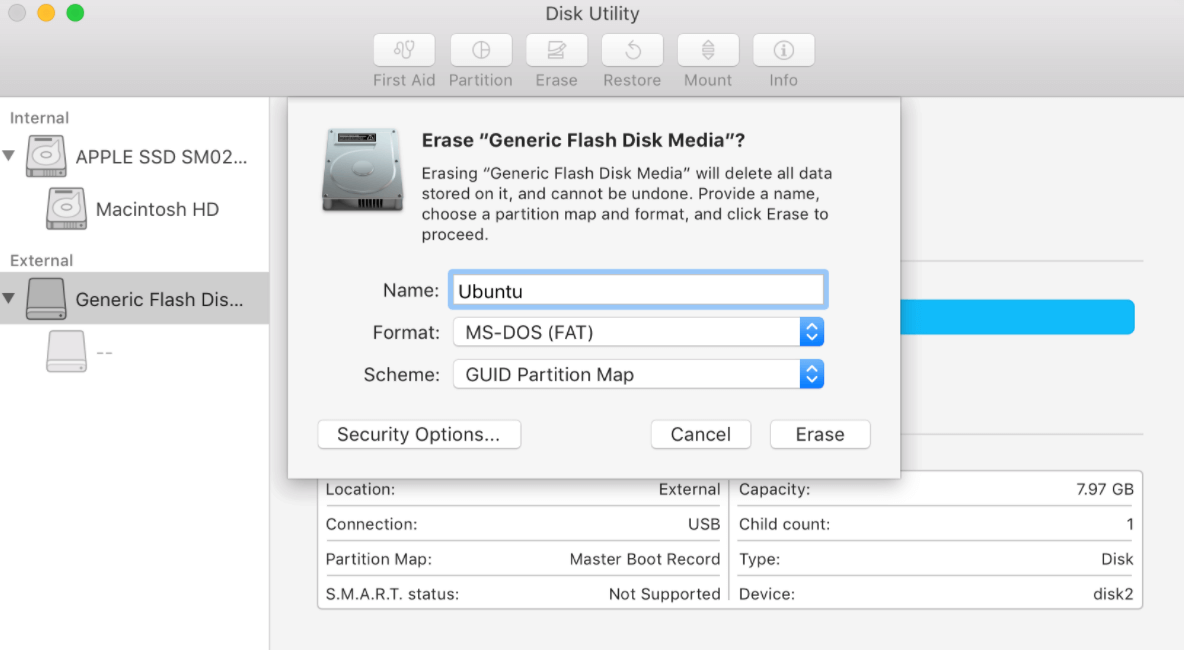The height and width of the screenshot is (650, 1184).
Task: Run First Aid from the toolbar
Action: [403, 58]
